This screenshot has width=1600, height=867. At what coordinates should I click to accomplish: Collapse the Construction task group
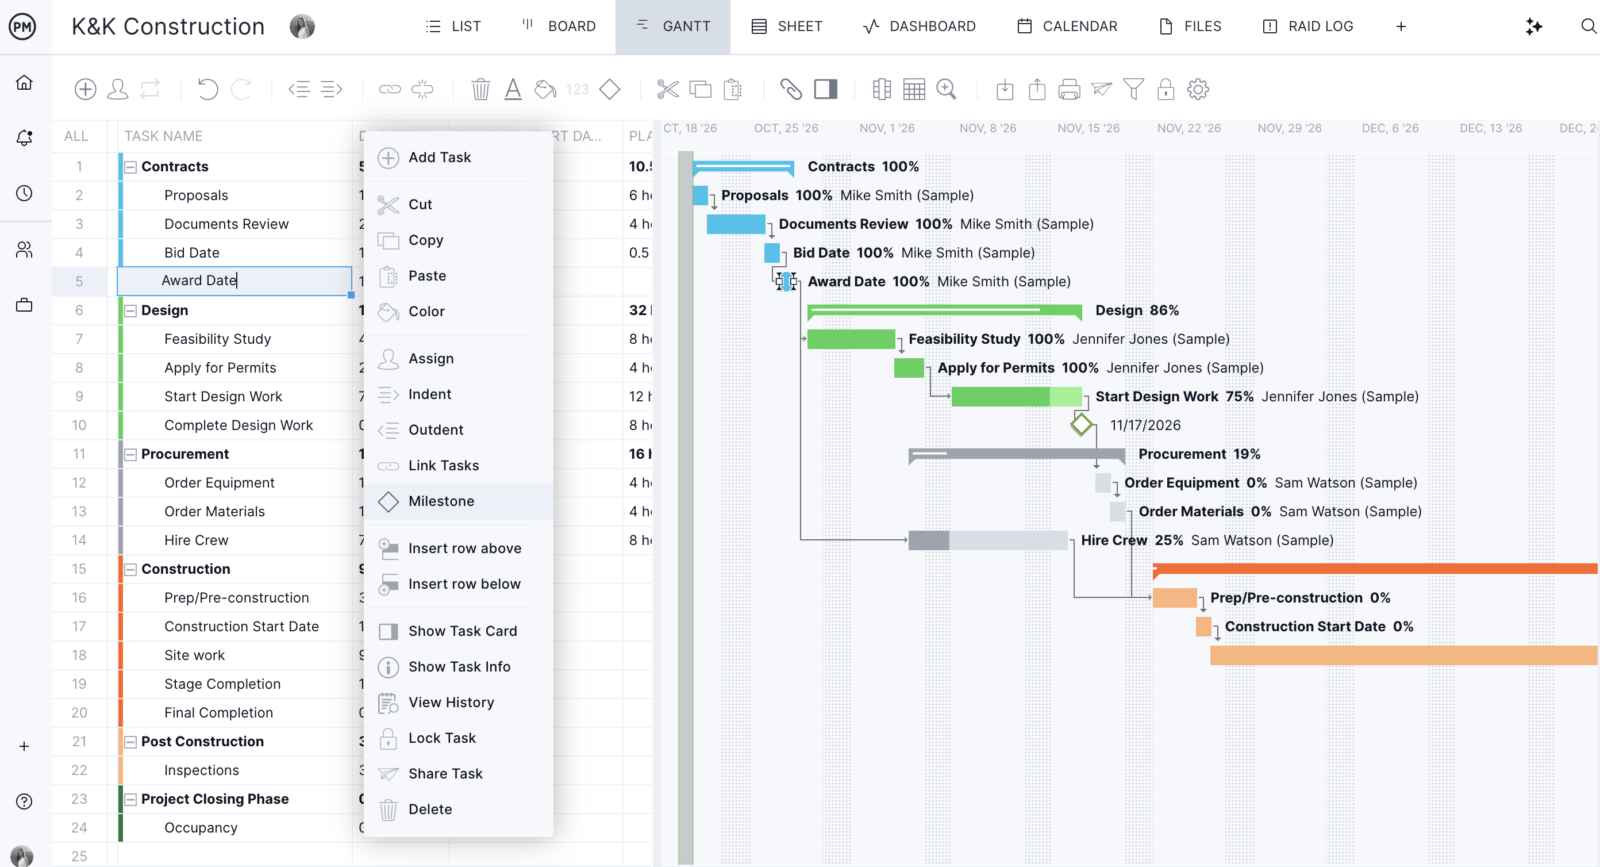tap(130, 570)
